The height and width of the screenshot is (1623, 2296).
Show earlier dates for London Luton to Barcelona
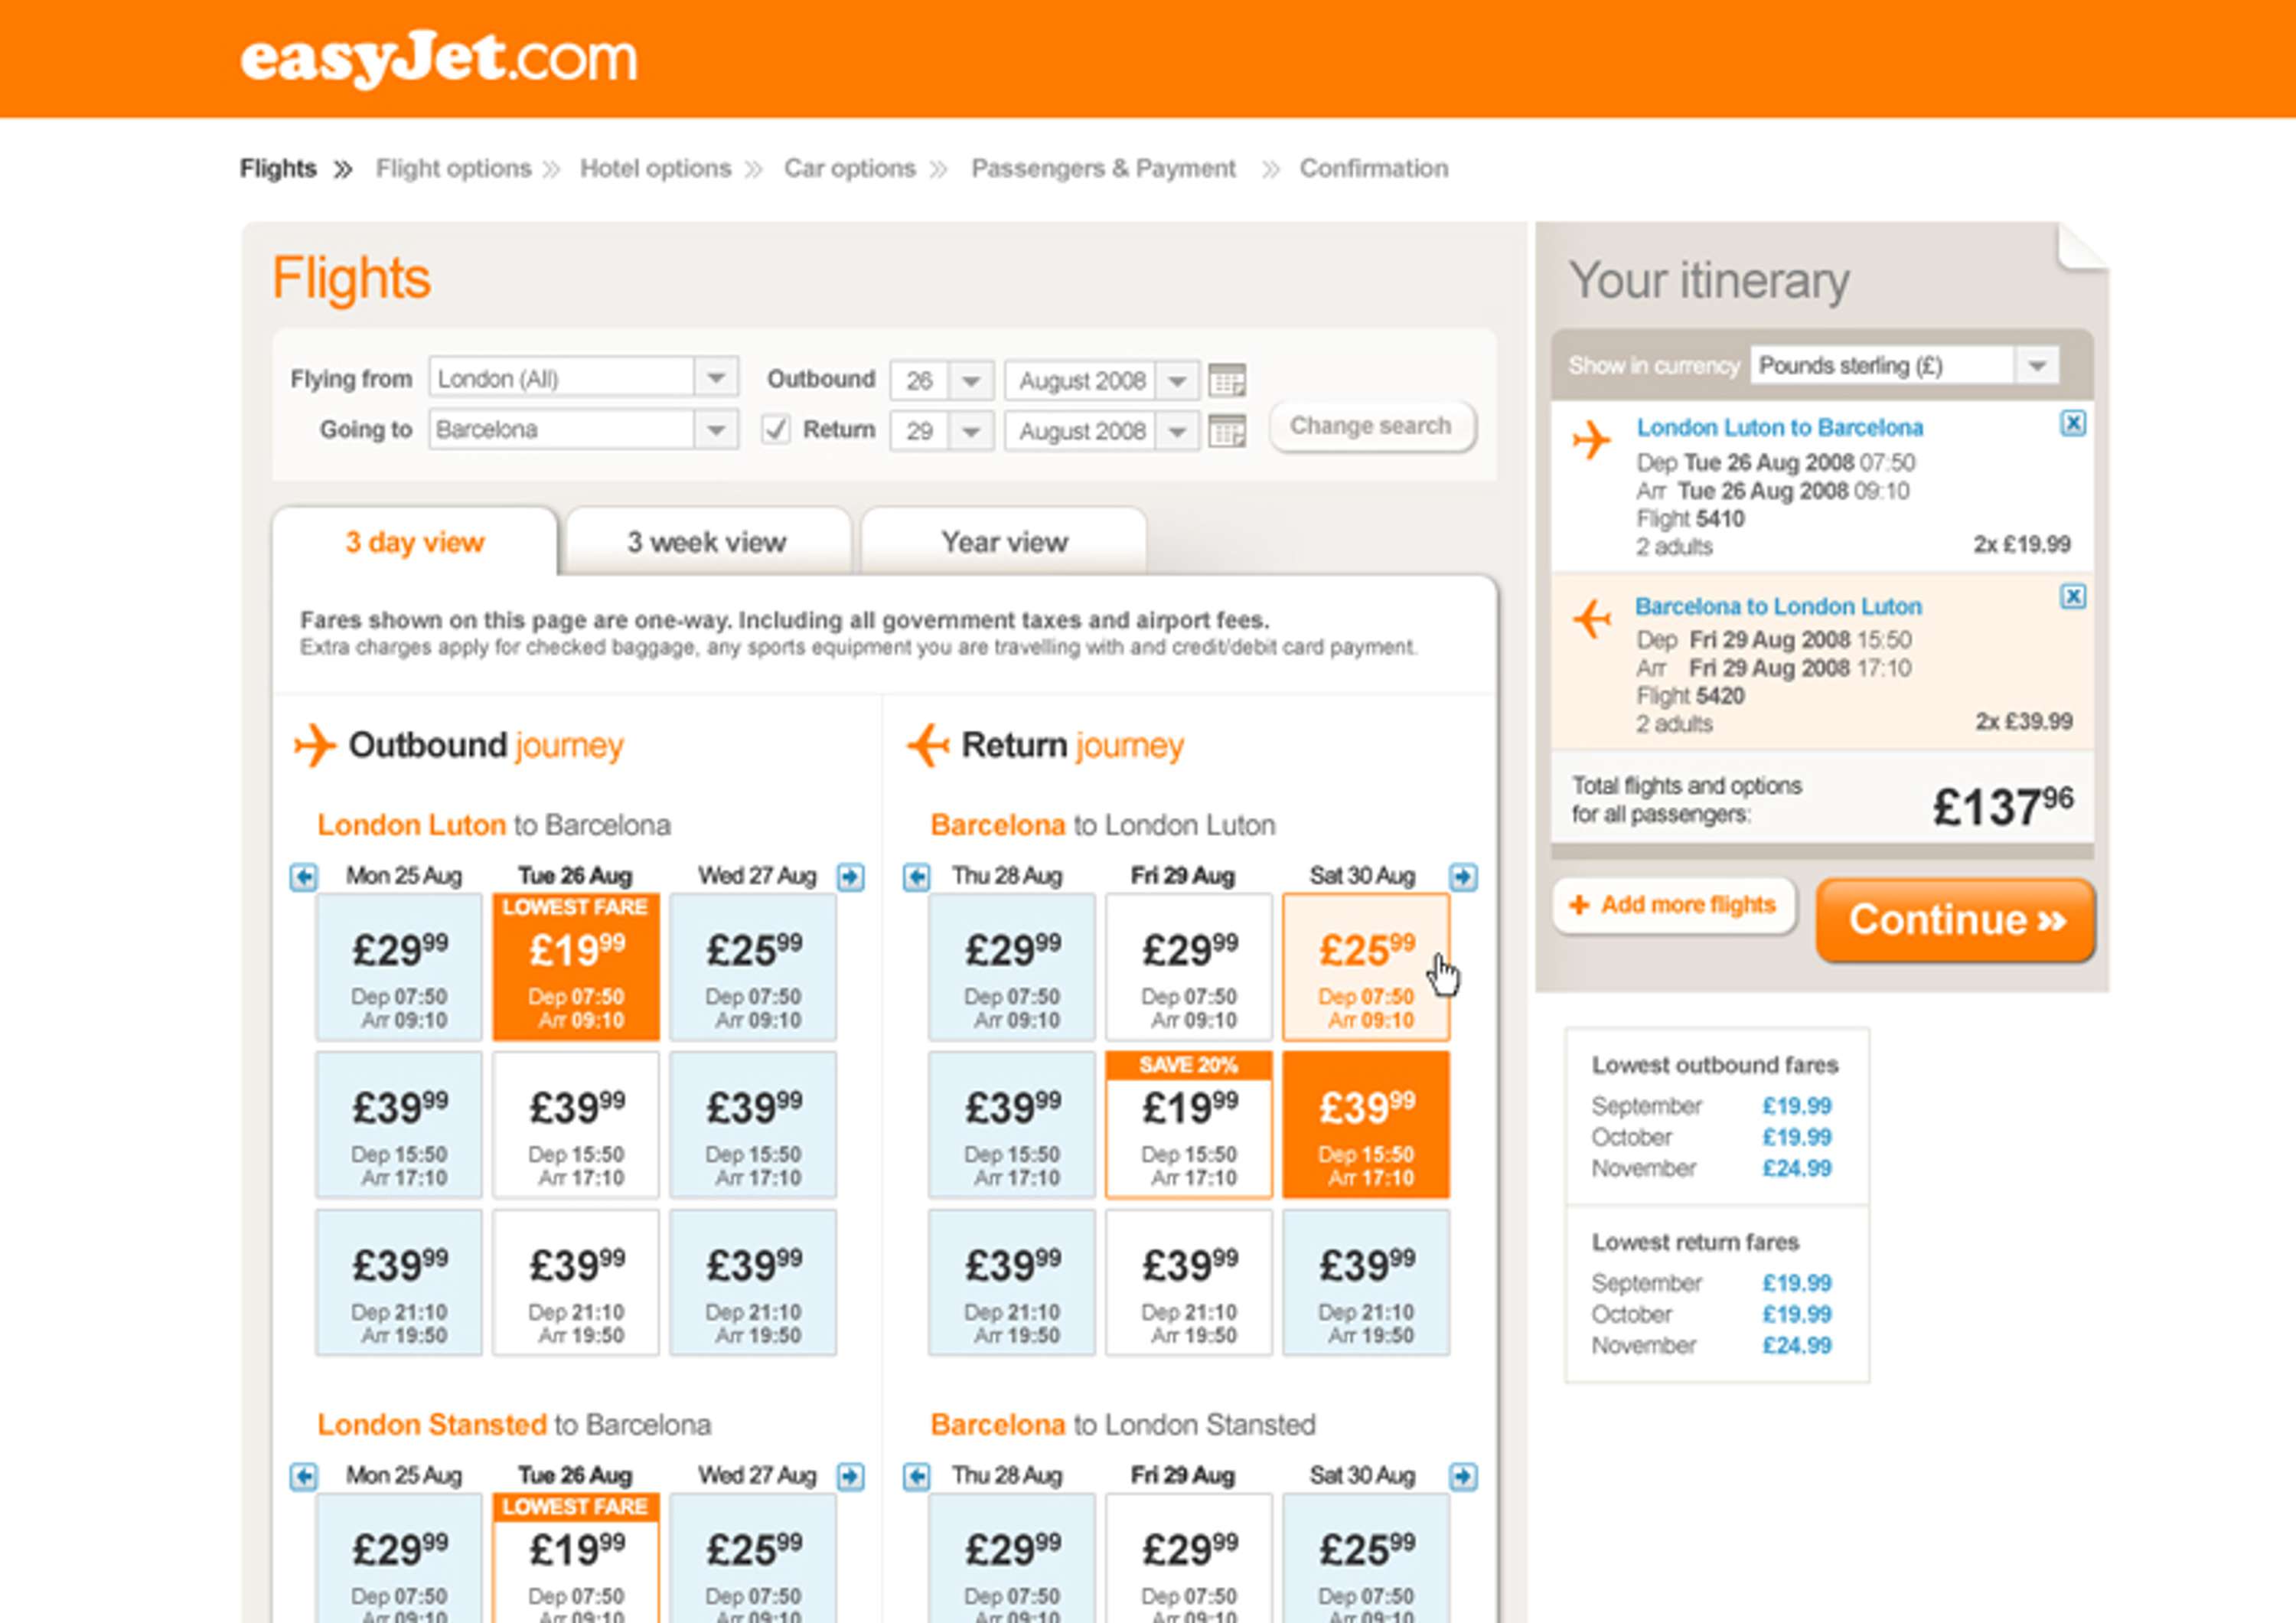pos(304,877)
